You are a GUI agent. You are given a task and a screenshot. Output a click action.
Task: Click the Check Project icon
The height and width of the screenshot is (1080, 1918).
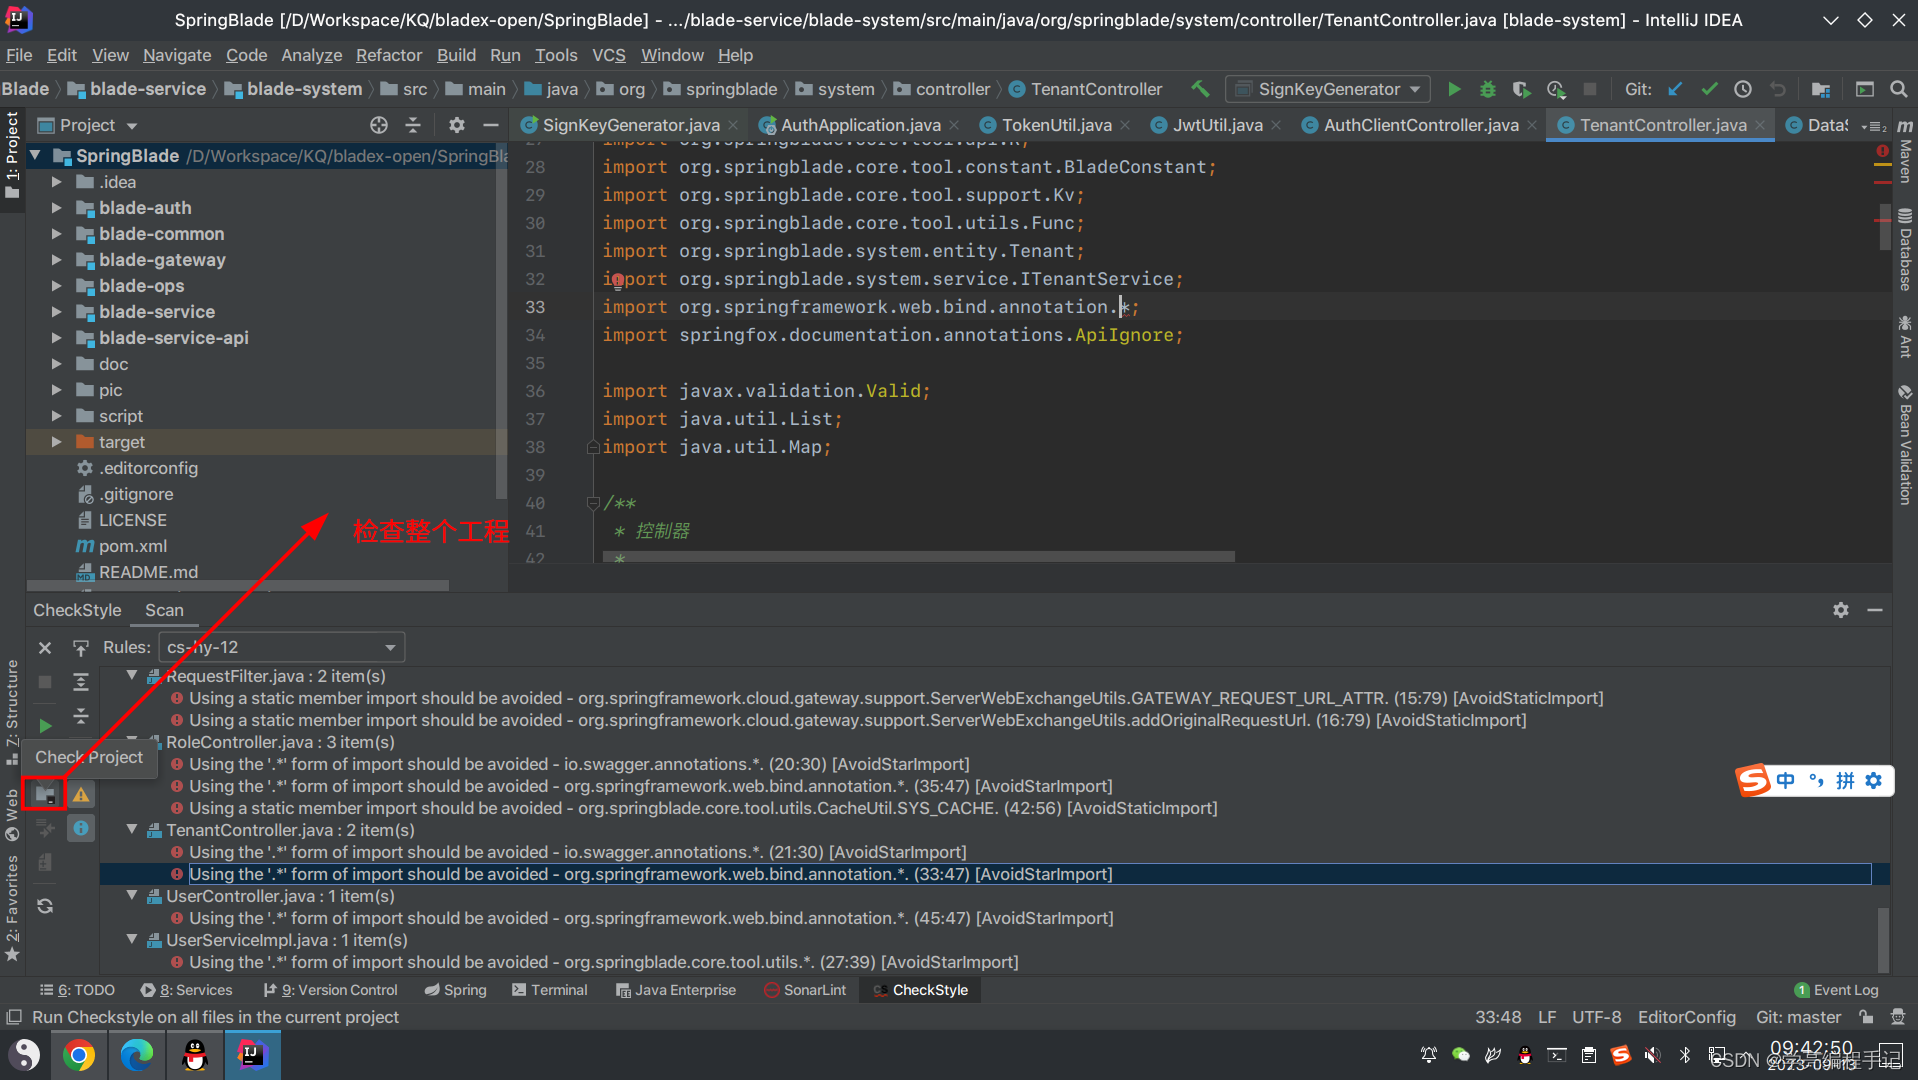[45, 795]
